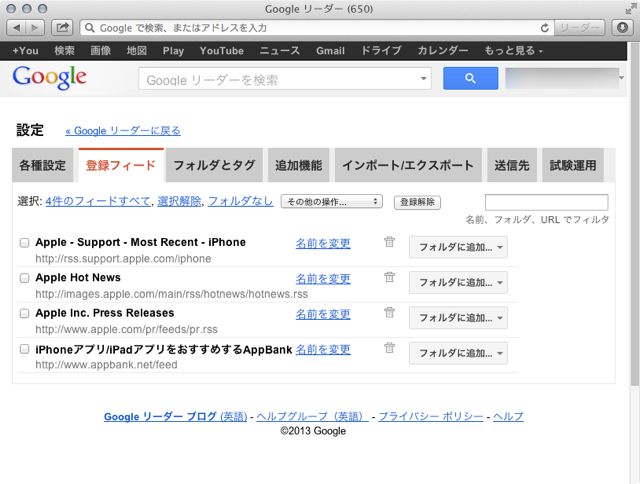Open Google リーダー ブログ (英語) link

point(176,416)
